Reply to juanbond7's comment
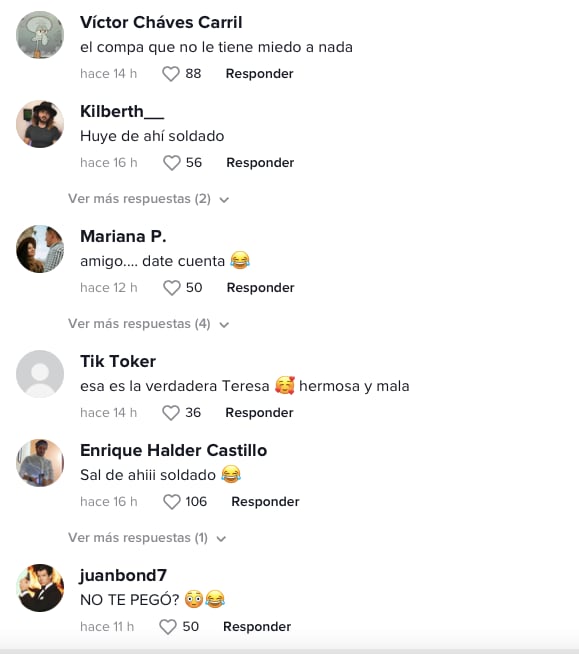 pyautogui.click(x=257, y=627)
